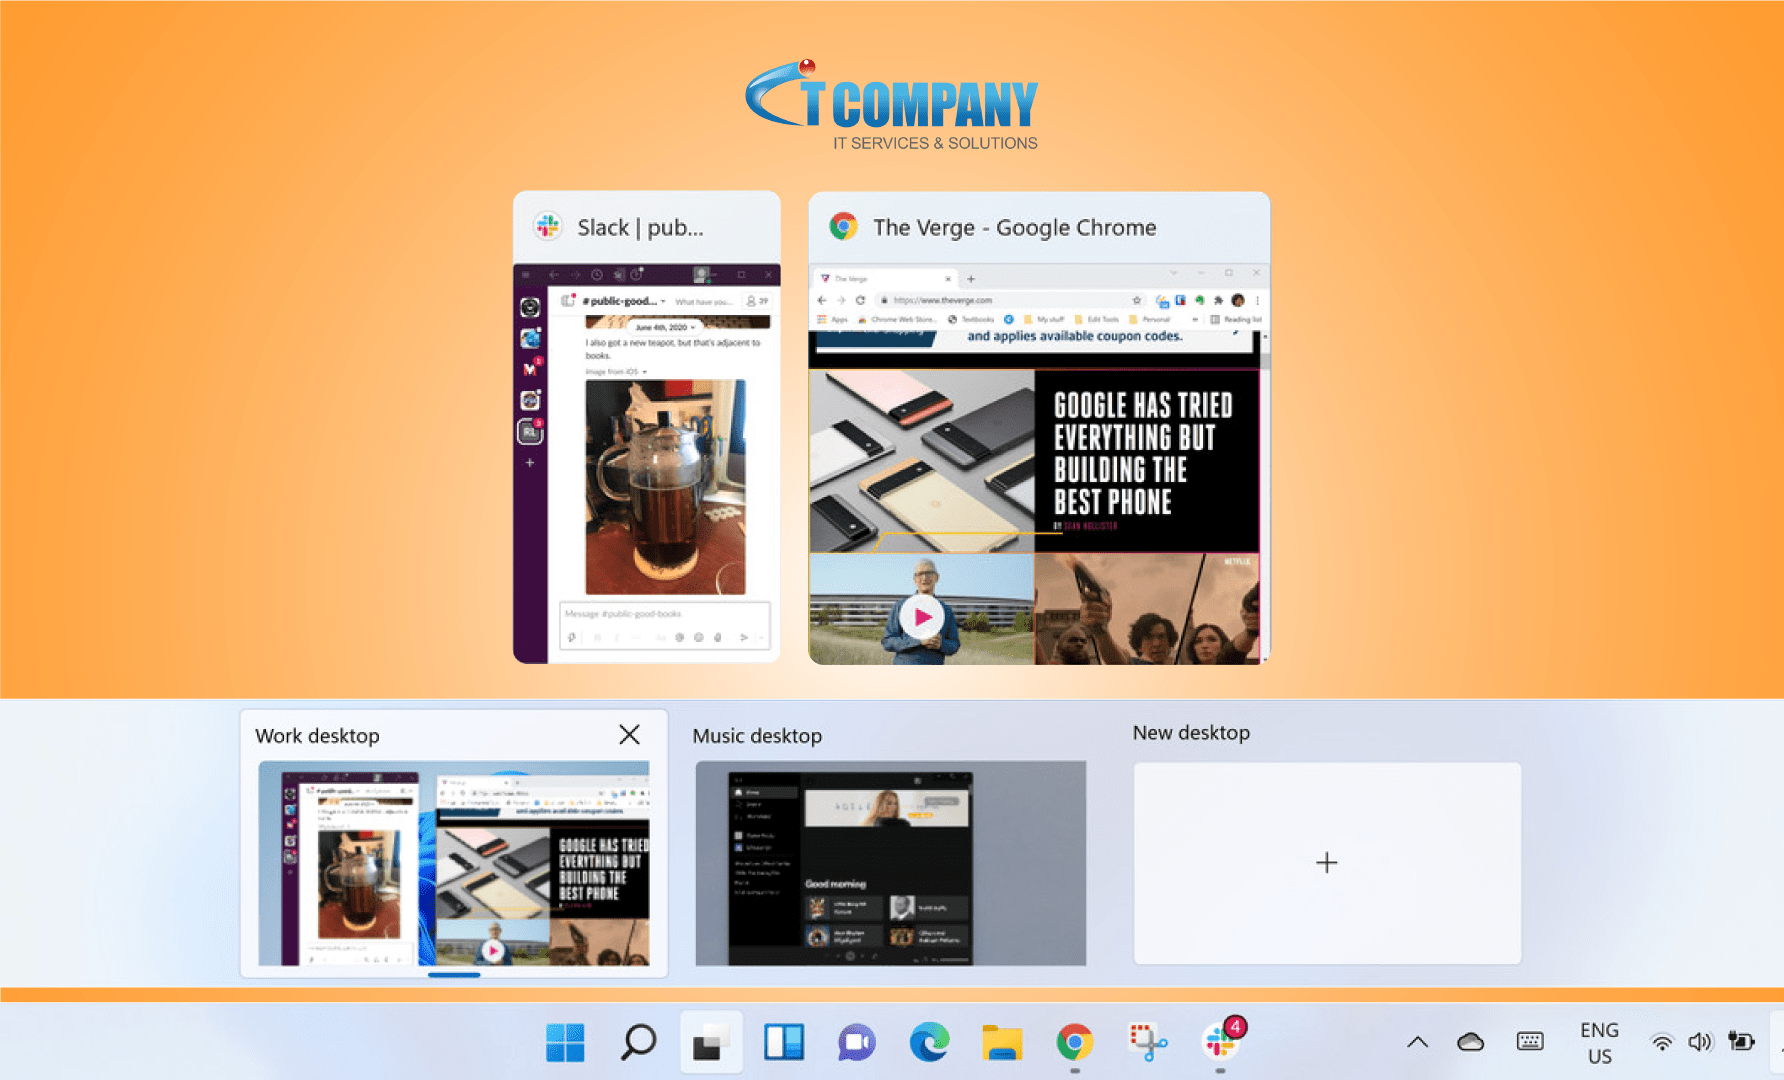Open Chrome three-dot menu
This screenshot has height=1080, width=1784.
[1257, 300]
